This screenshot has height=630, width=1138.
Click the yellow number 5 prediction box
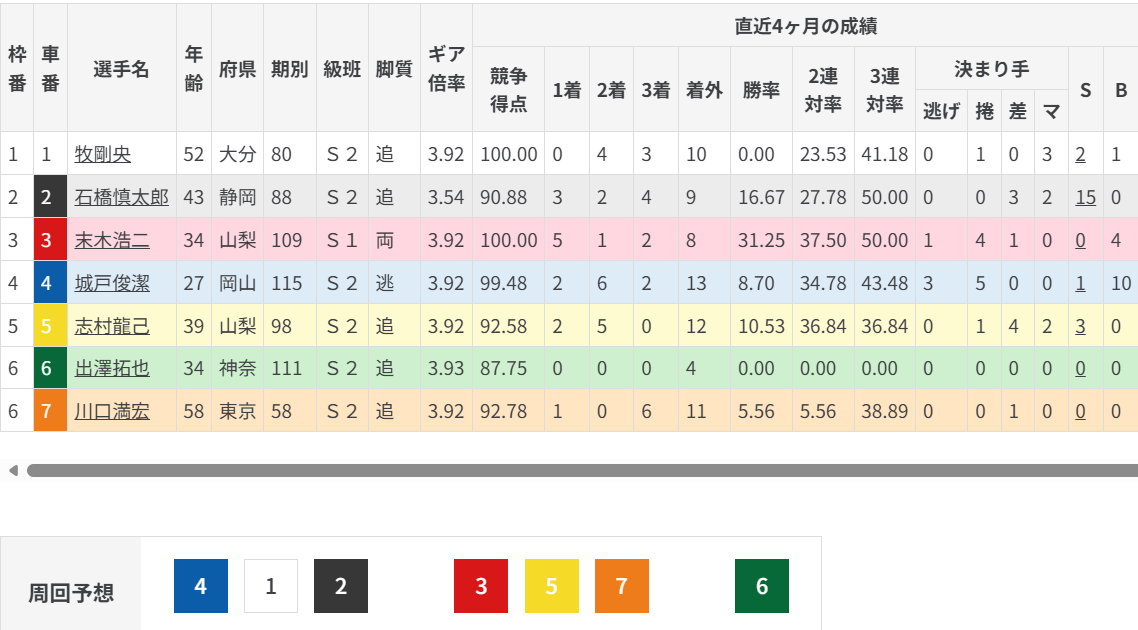tap(551, 586)
